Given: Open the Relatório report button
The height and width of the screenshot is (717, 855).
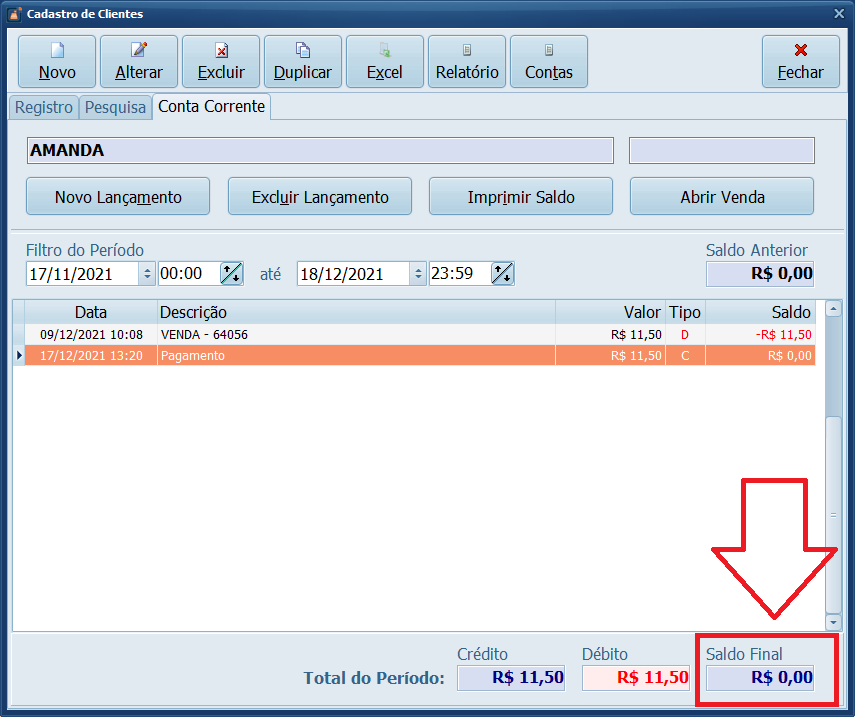Looking at the screenshot, I should pyautogui.click(x=467, y=62).
